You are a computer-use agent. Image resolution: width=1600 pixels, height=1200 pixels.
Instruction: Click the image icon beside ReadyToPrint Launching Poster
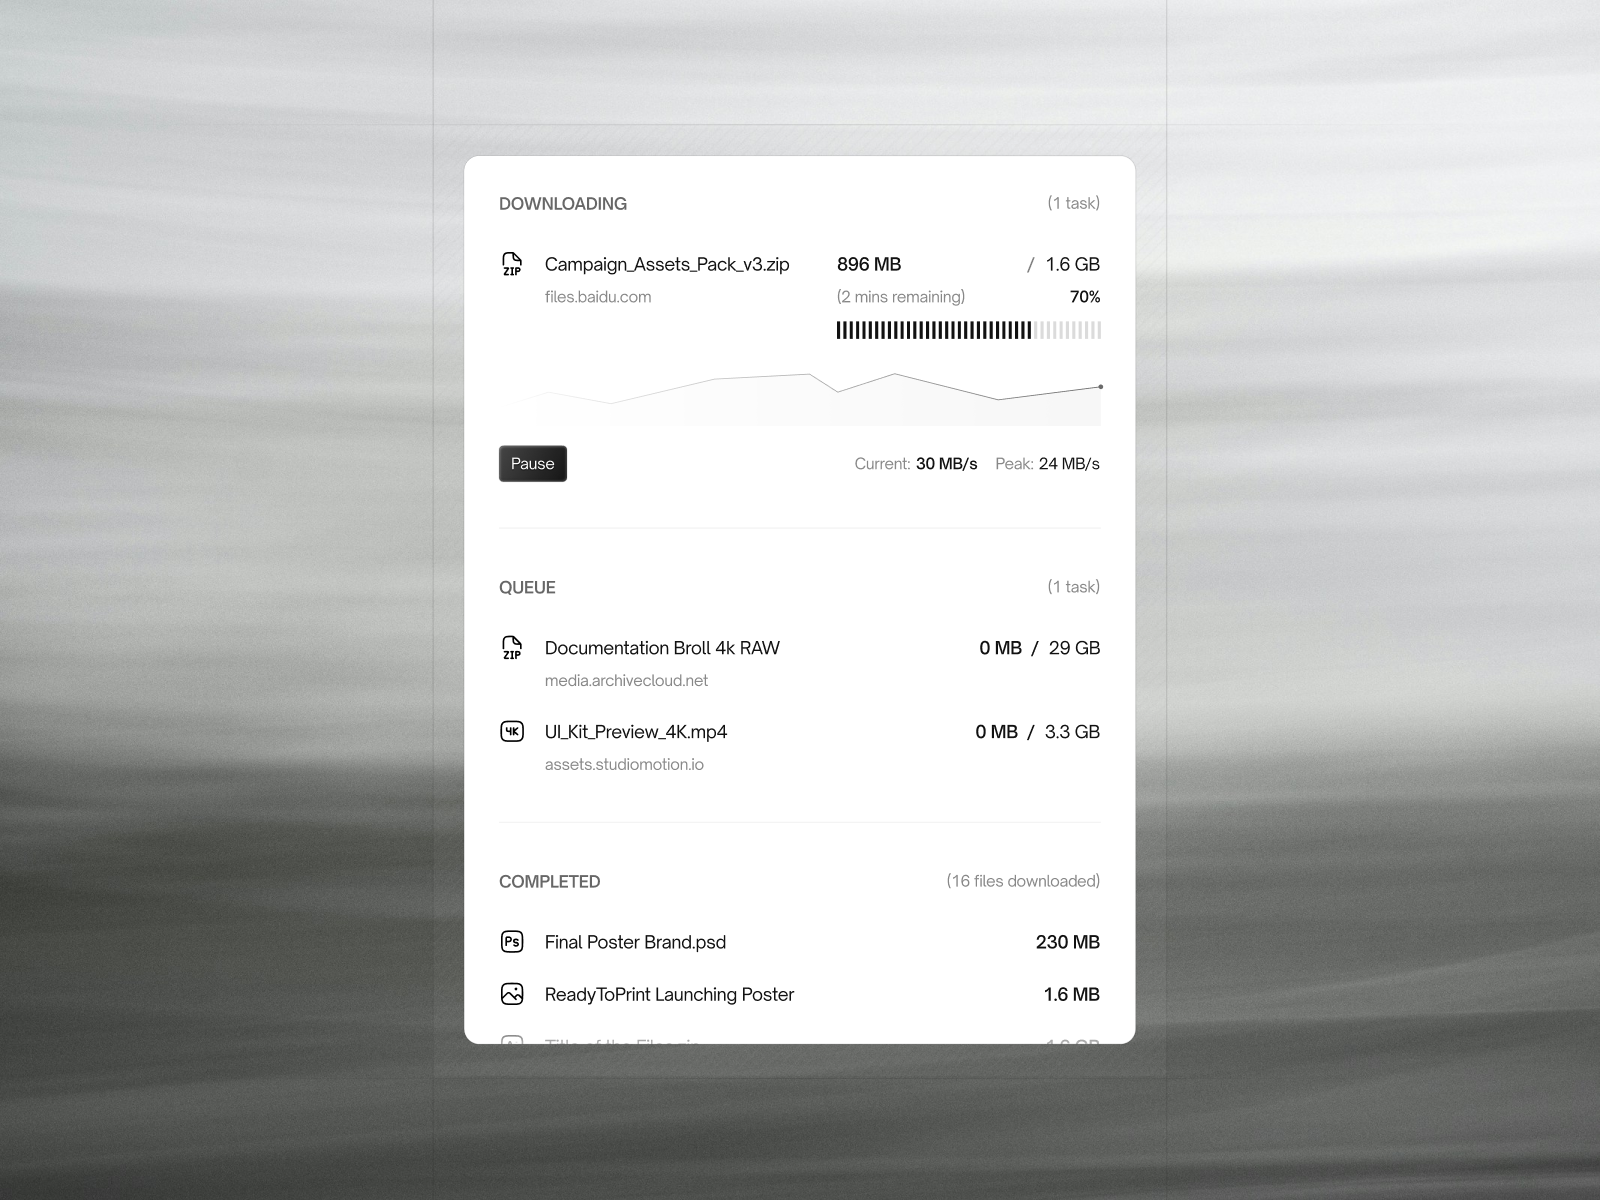pos(512,994)
